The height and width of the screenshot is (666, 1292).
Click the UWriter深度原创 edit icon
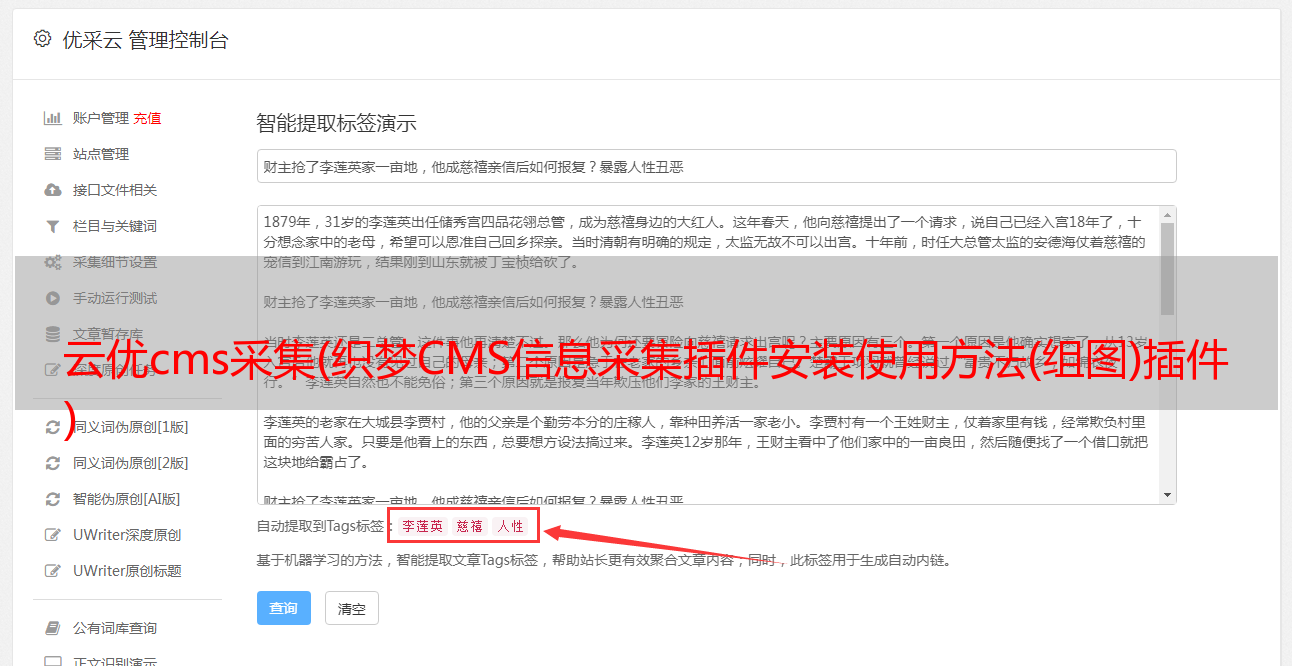[x=53, y=535]
